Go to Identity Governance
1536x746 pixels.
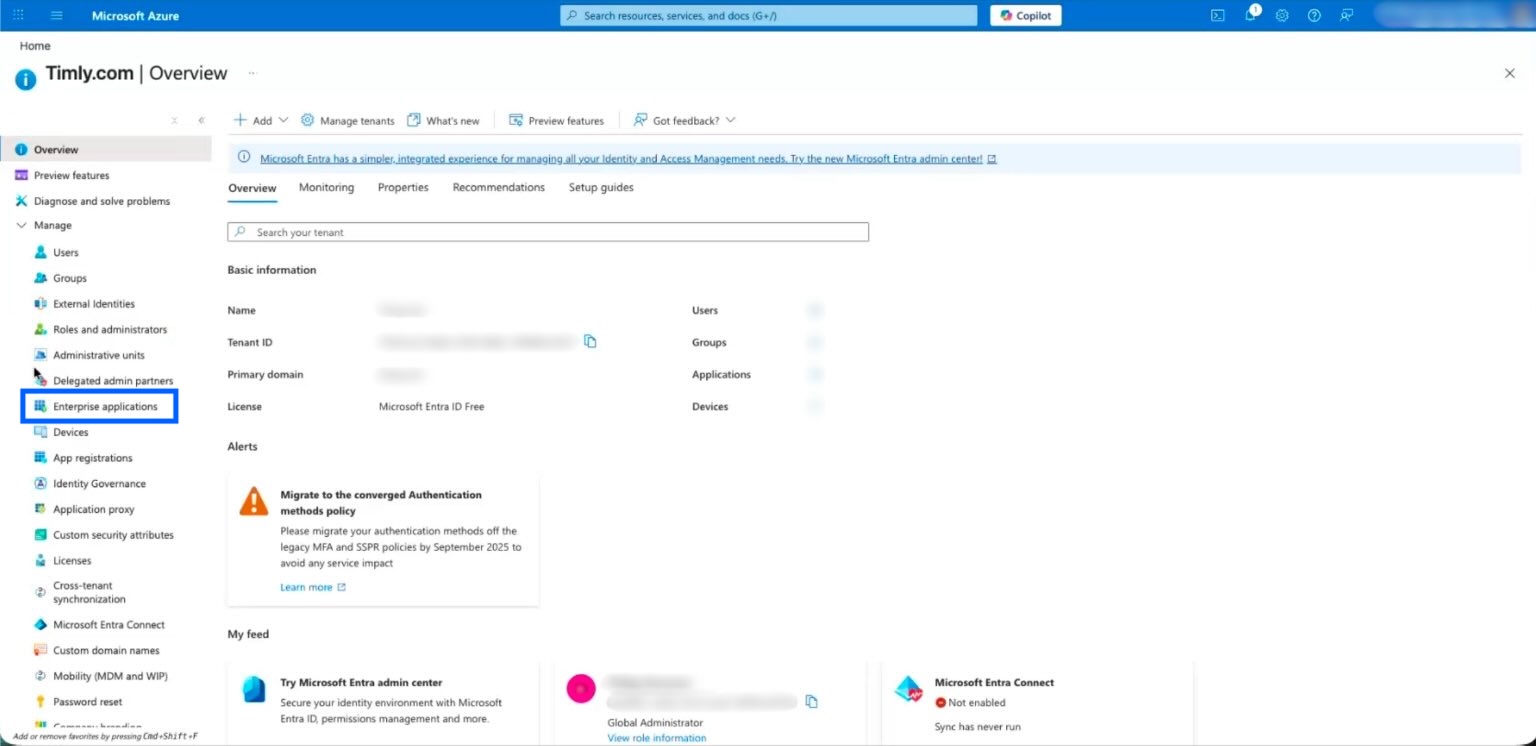(x=100, y=484)
